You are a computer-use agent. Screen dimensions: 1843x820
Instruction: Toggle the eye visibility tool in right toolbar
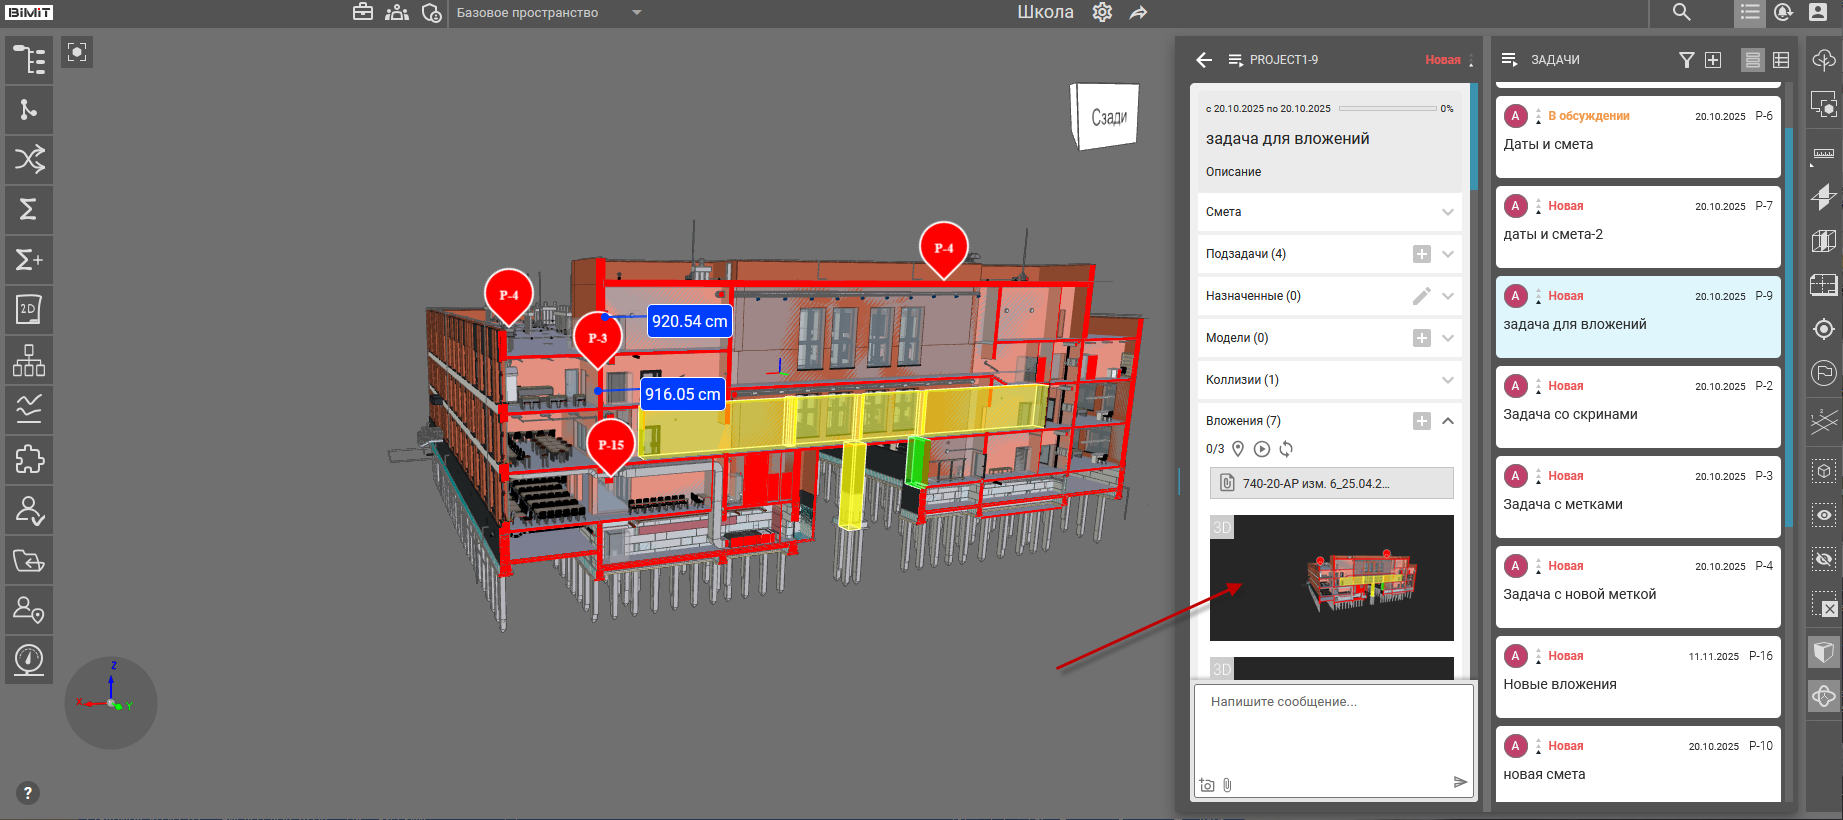1824,515
